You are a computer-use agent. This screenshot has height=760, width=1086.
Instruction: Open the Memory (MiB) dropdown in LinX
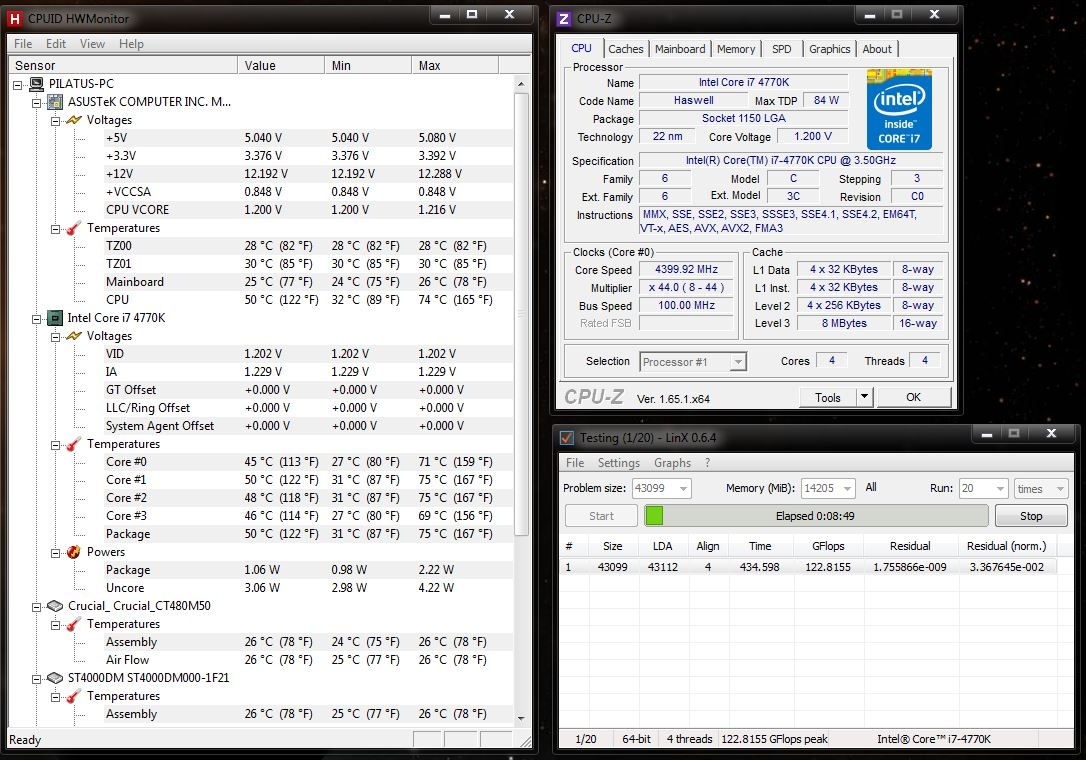[x=847, y=488]
